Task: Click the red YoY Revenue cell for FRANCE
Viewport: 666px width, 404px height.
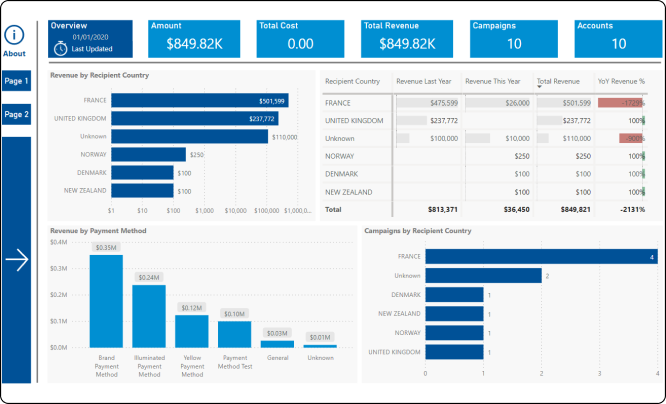Action: tap(619, 102)
